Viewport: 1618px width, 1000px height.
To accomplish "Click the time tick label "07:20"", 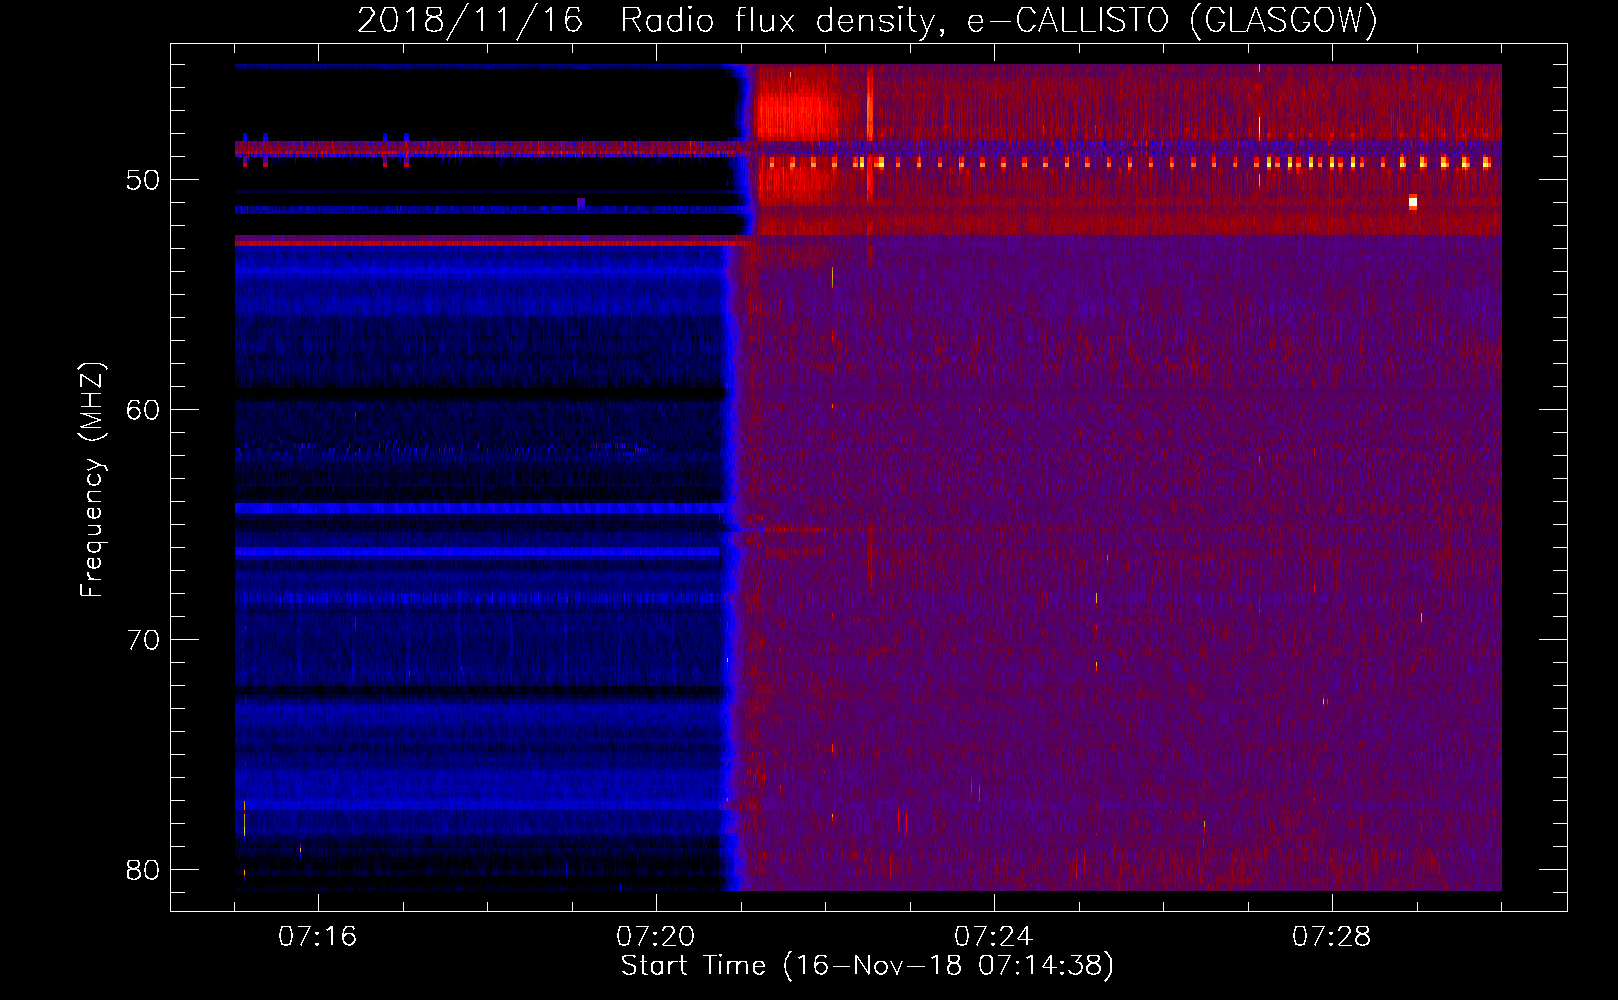I will click(x=656, y=937).
